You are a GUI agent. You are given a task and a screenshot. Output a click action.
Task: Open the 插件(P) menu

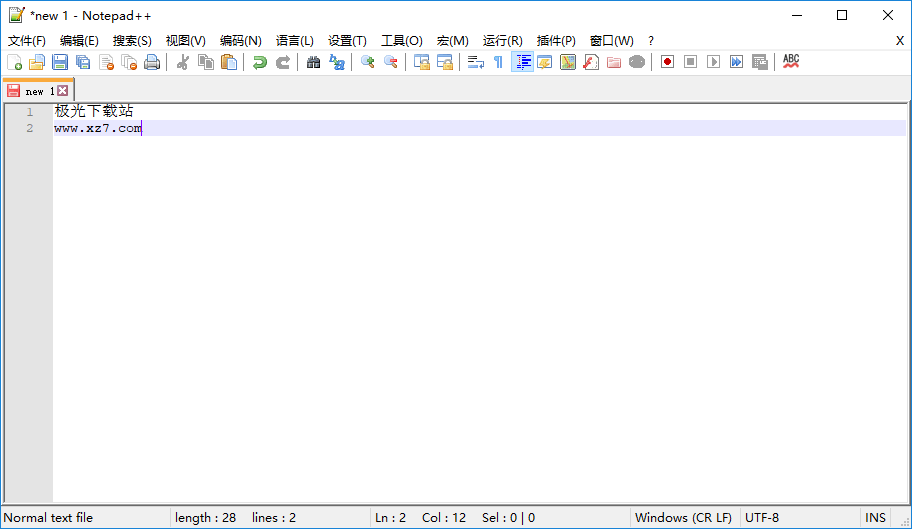coord(556,41)
